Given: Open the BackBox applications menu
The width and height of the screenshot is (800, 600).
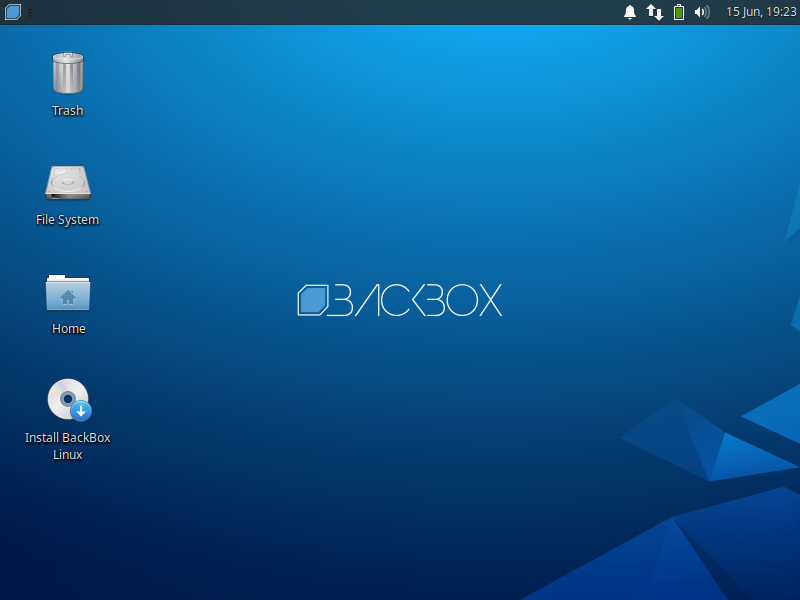Looking at the screenshot, I should click(12, 12).
